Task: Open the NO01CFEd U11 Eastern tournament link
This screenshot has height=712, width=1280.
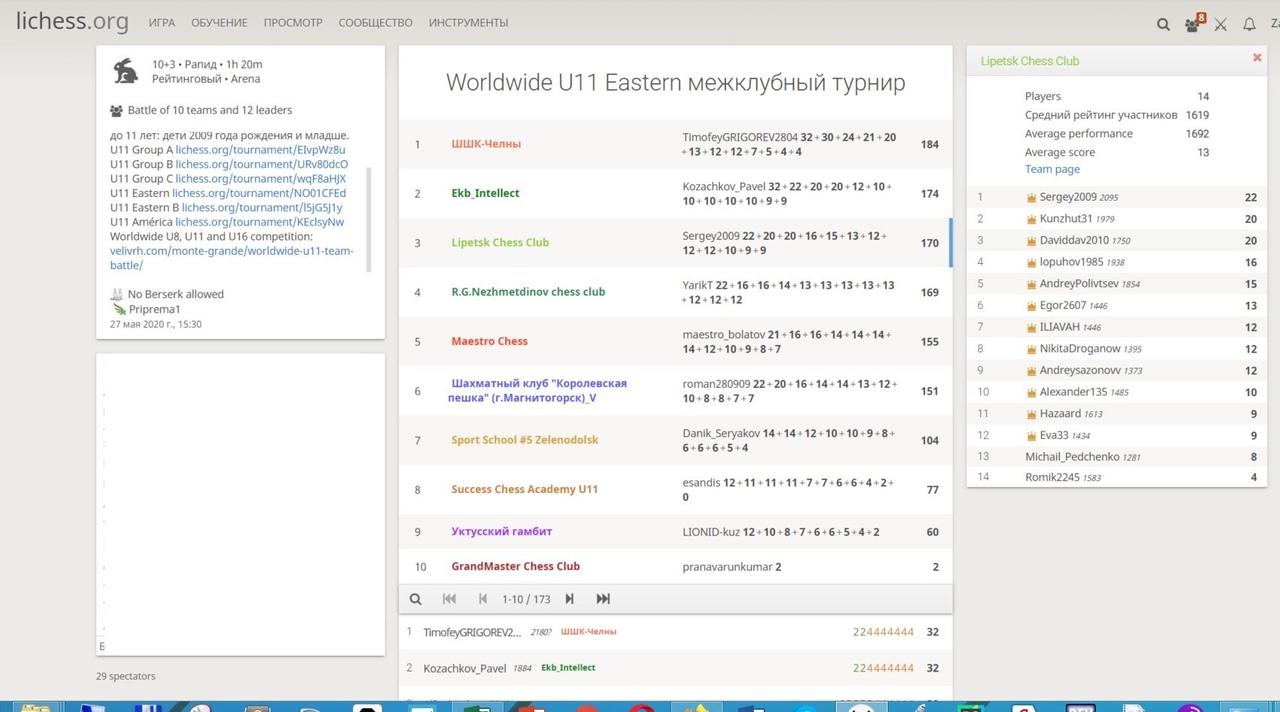Action: coord(259,193)
